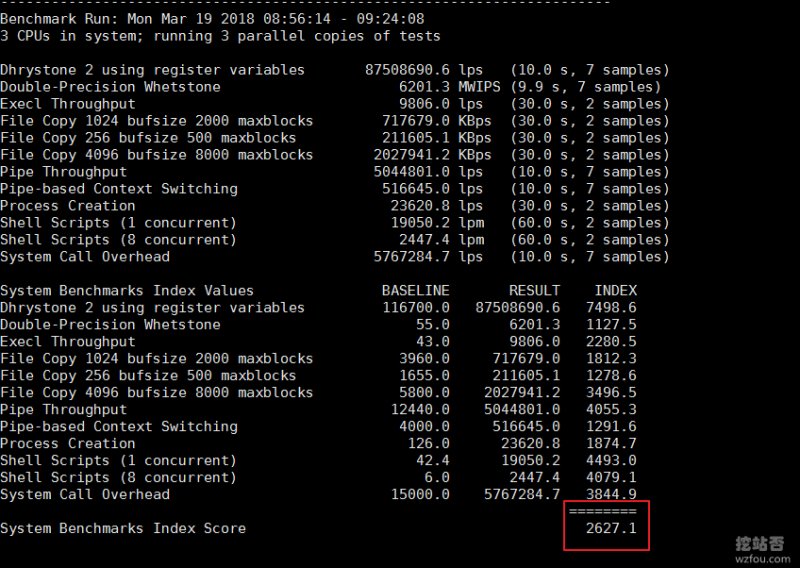The width and height of the screenshot is (800, 568).
Task: Select the value "211605.1 KBps"
Action: [437, 138]
